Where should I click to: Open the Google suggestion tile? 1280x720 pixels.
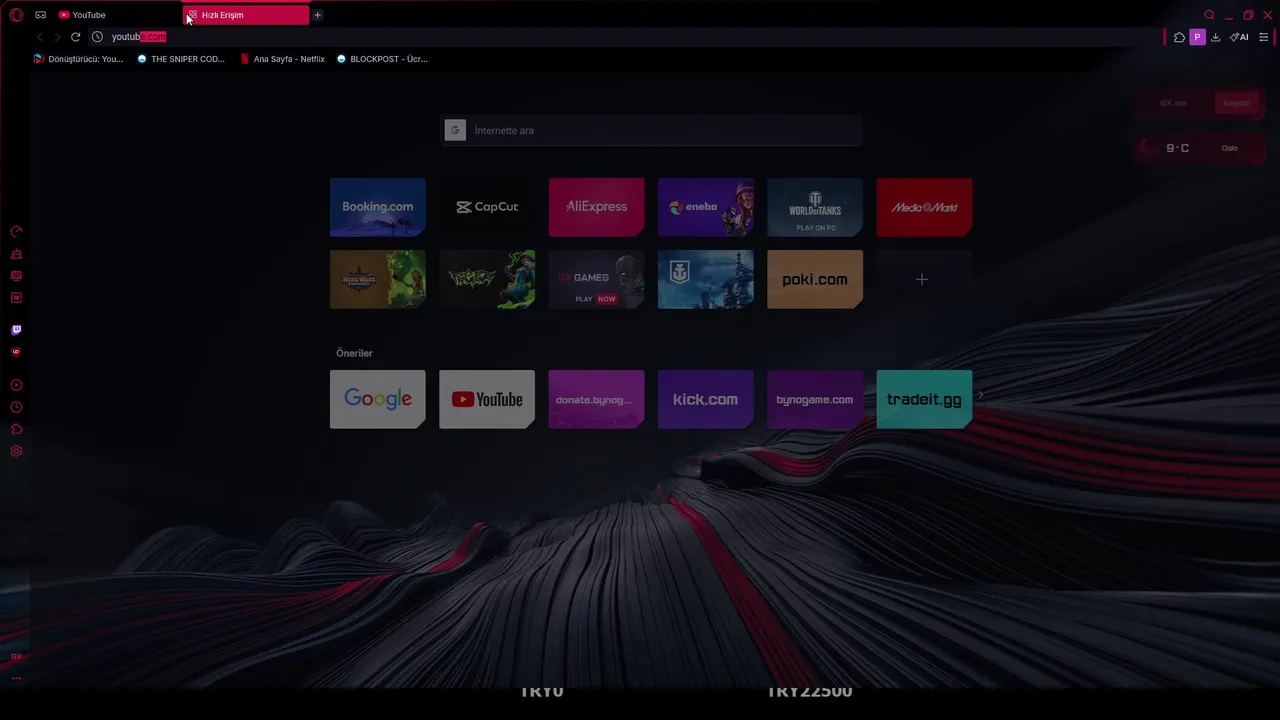(378, 399)
